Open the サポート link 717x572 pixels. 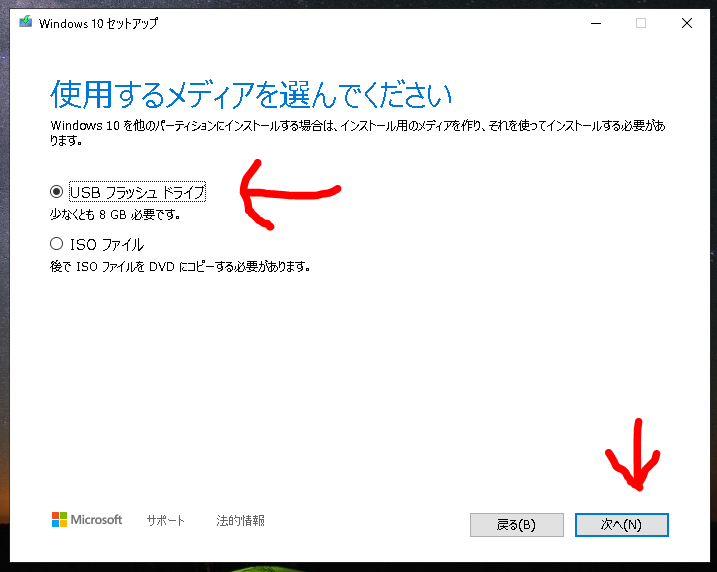click(166, 520)
